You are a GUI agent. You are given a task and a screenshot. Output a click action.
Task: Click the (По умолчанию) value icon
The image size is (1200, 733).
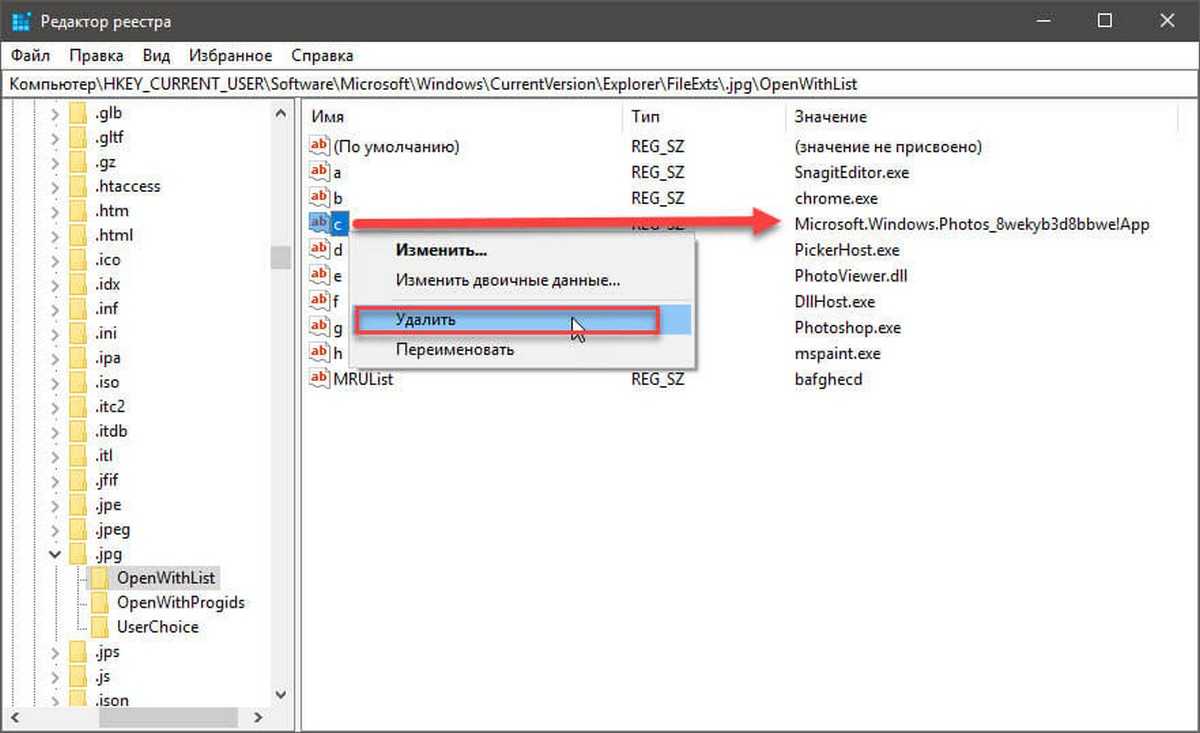(319, 147)
